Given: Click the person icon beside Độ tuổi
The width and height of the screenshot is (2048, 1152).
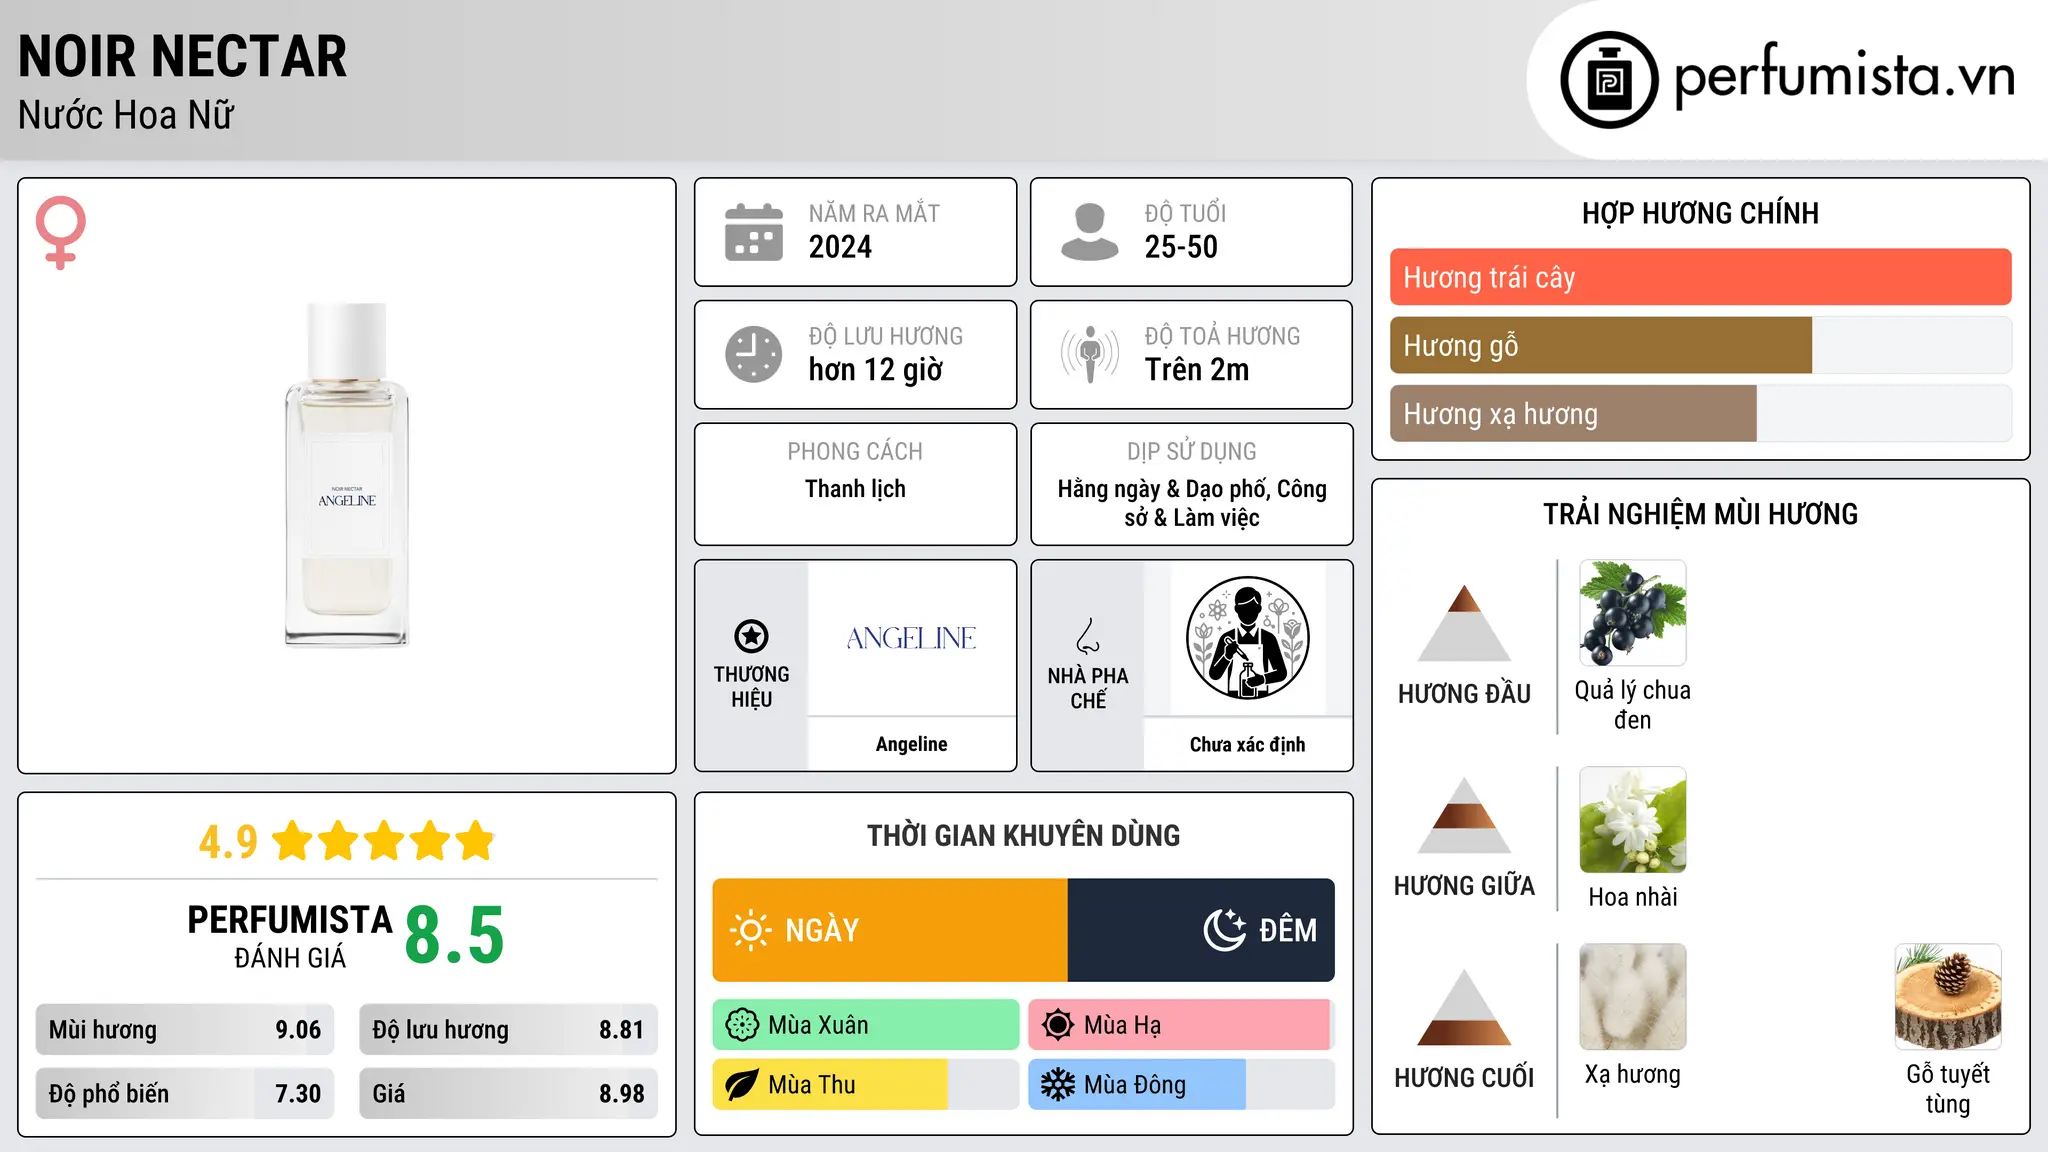Looking at the screenshot, I should [1089, 232].
